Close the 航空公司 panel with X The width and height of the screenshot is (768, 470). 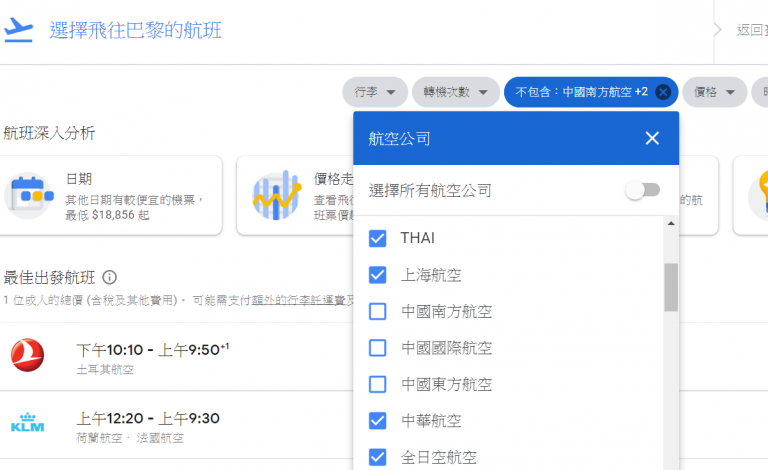(x=652, y=139)
